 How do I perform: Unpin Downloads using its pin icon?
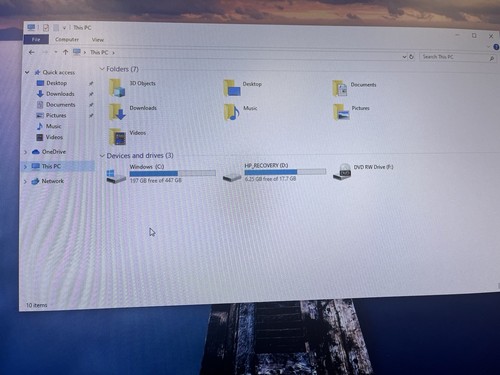coord(91,94)
